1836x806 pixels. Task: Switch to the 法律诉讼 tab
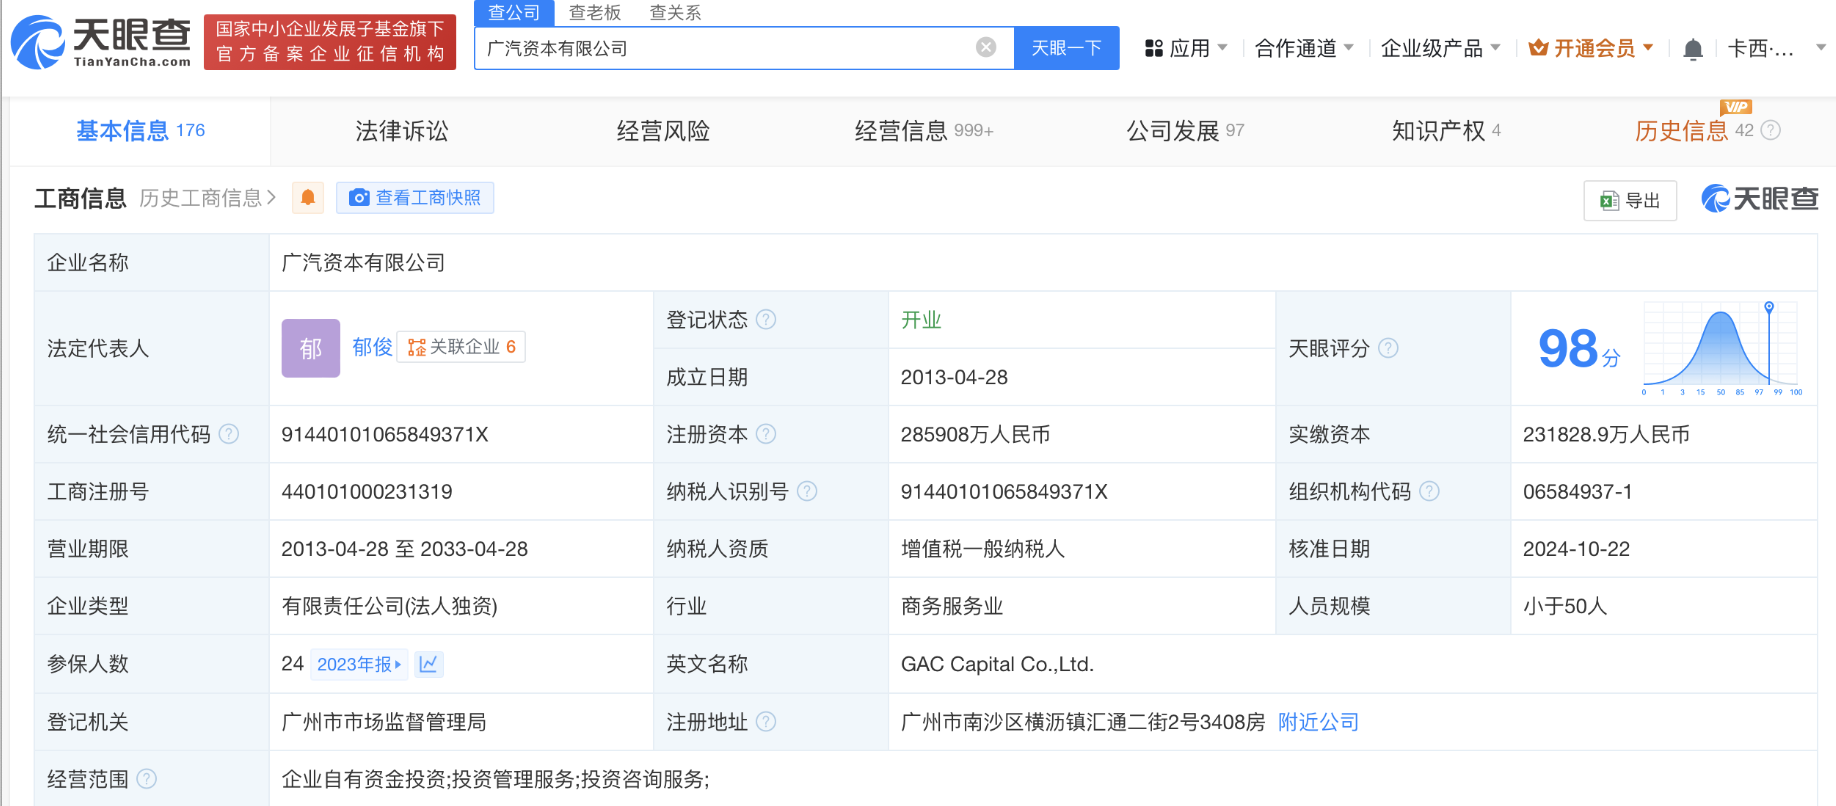(x=402, y=131)
